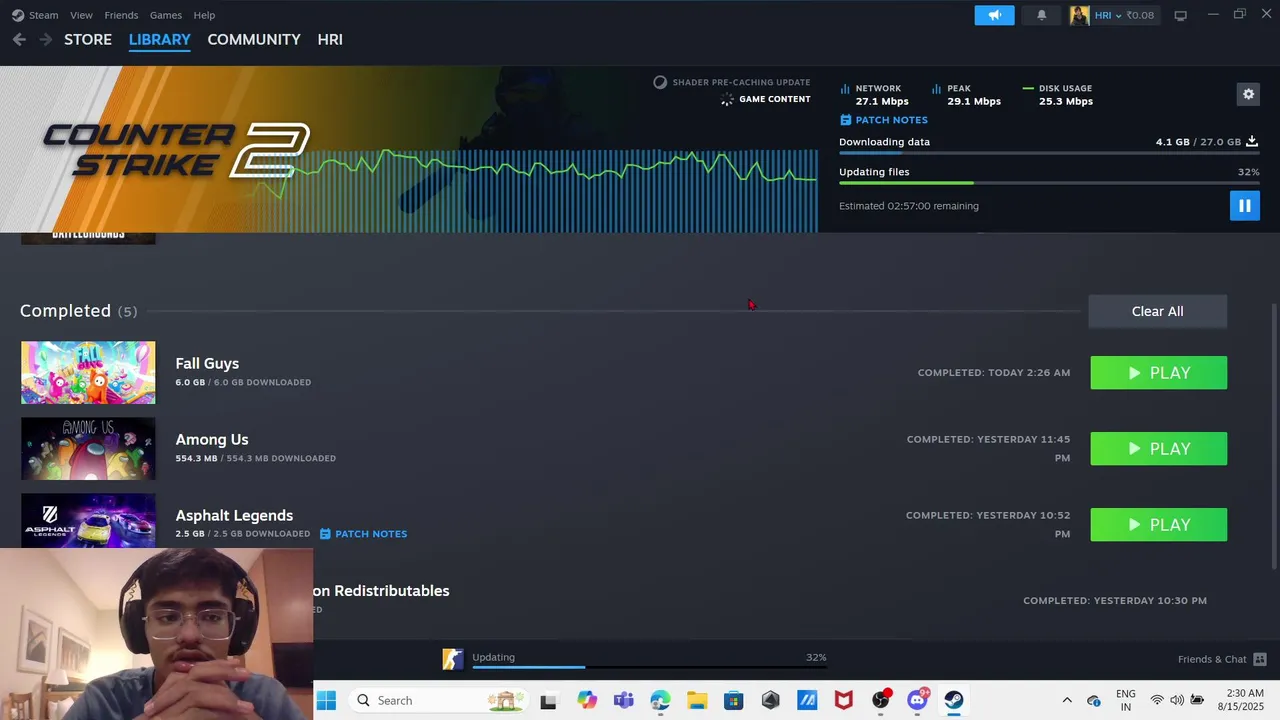Click the bottom Updating progress bar
The height and width of the screenshot is (720, 1280).
(649, 667)
